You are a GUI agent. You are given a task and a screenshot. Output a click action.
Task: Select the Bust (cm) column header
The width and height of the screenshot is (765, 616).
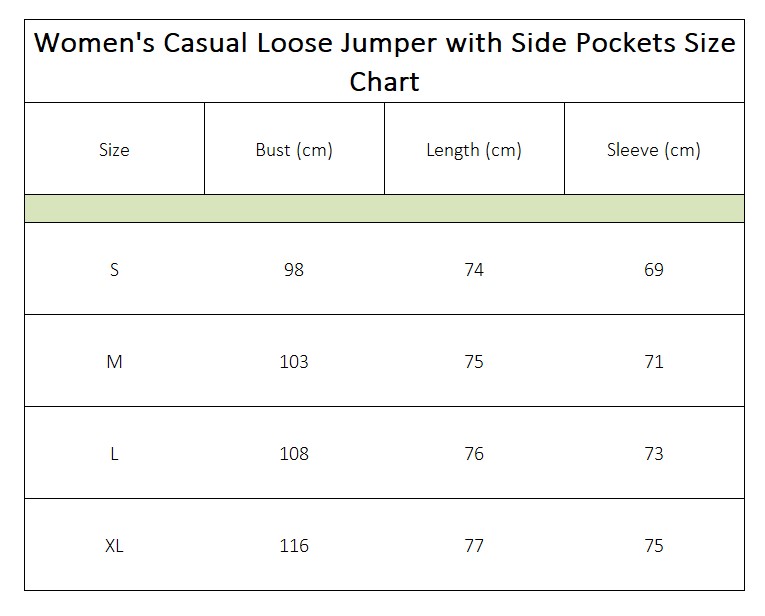coord(294,150)
